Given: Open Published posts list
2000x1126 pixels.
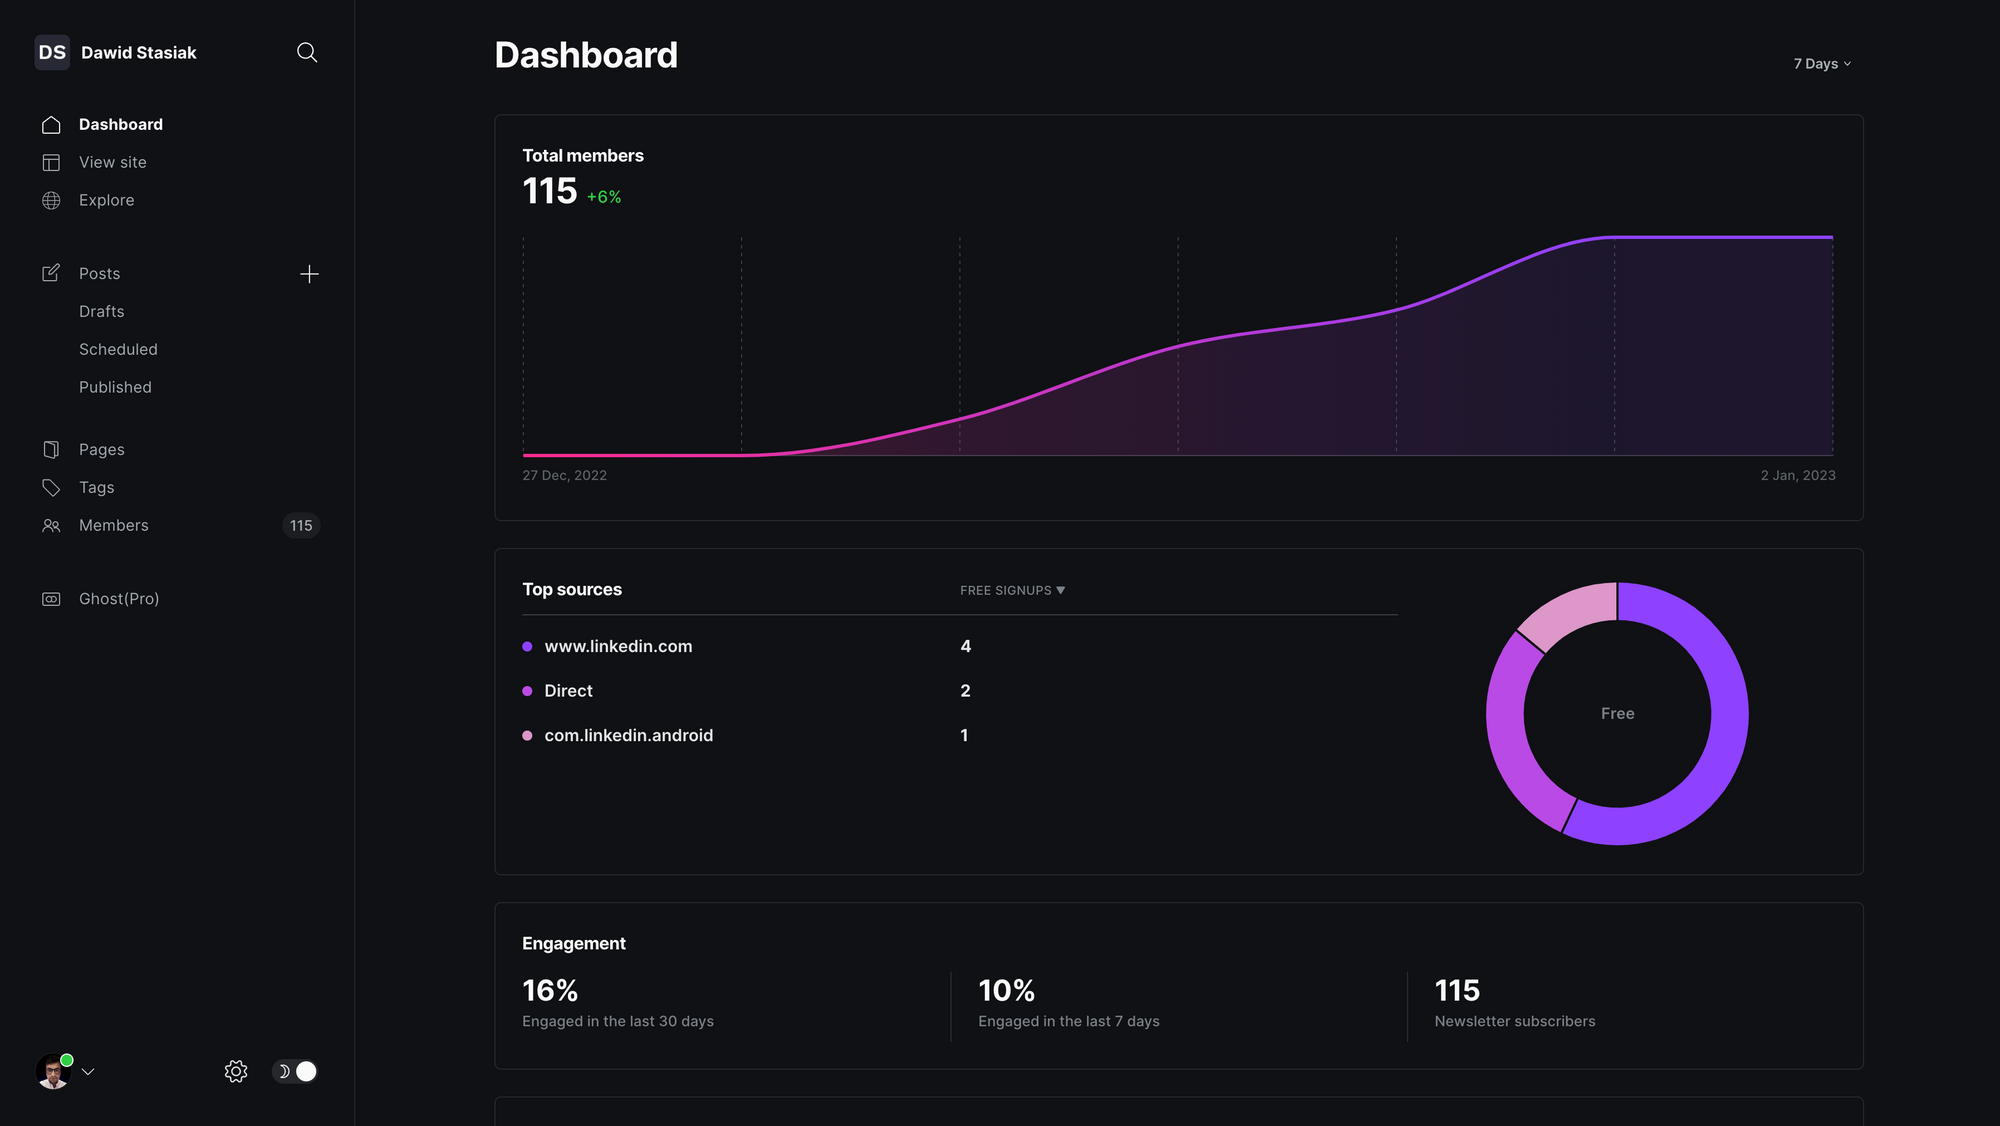Looking at the screenshot, I should coord(115,387).
